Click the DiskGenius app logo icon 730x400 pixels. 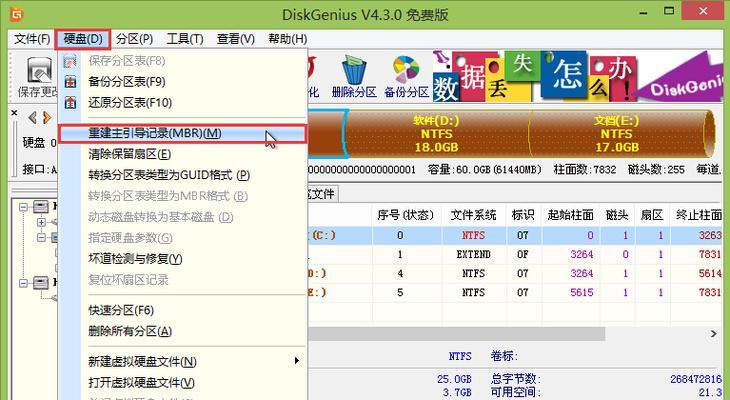pos(16,14)
